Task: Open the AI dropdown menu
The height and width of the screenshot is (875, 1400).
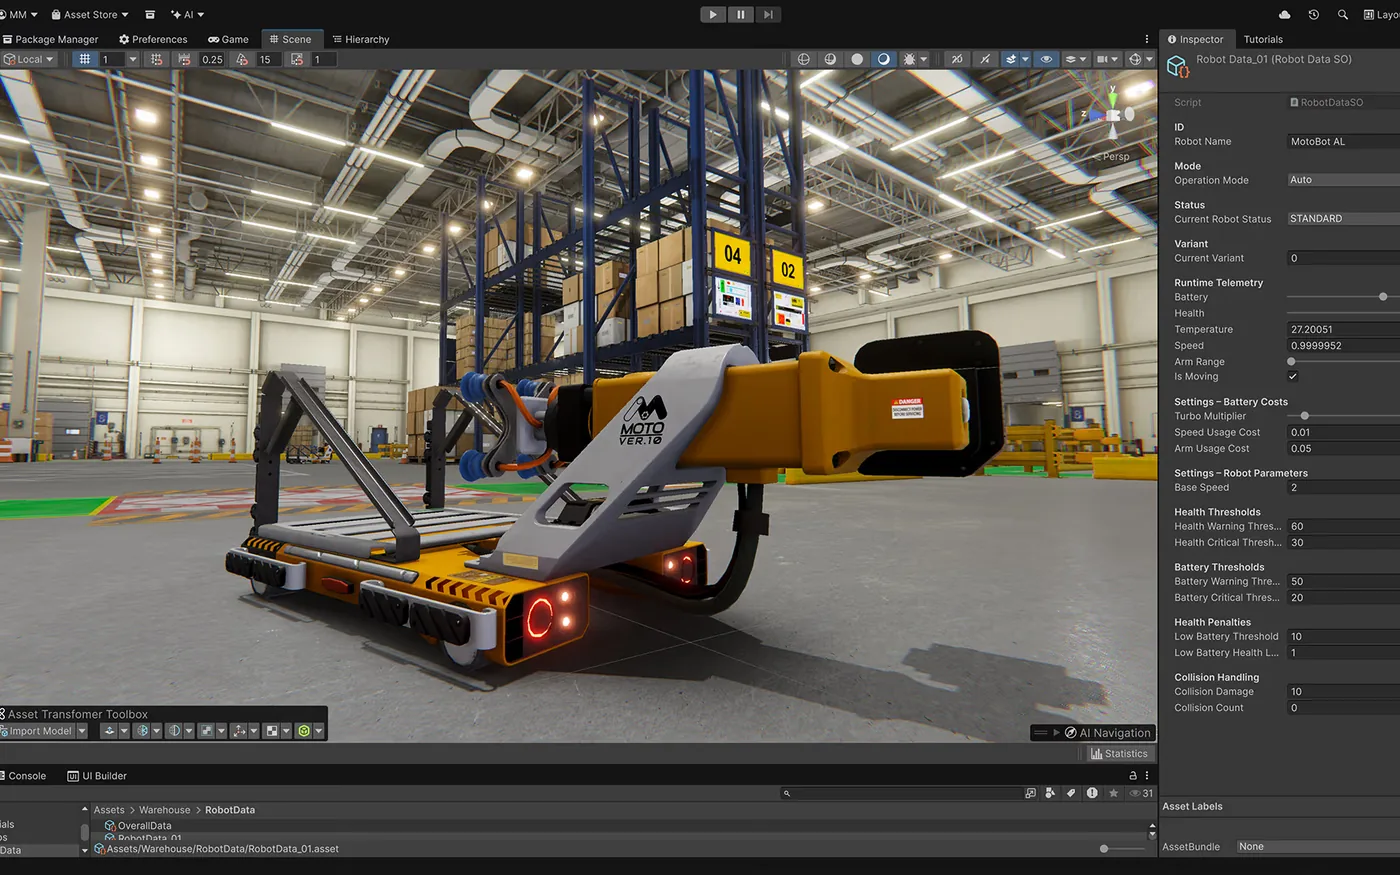Action: pos(187,15)
